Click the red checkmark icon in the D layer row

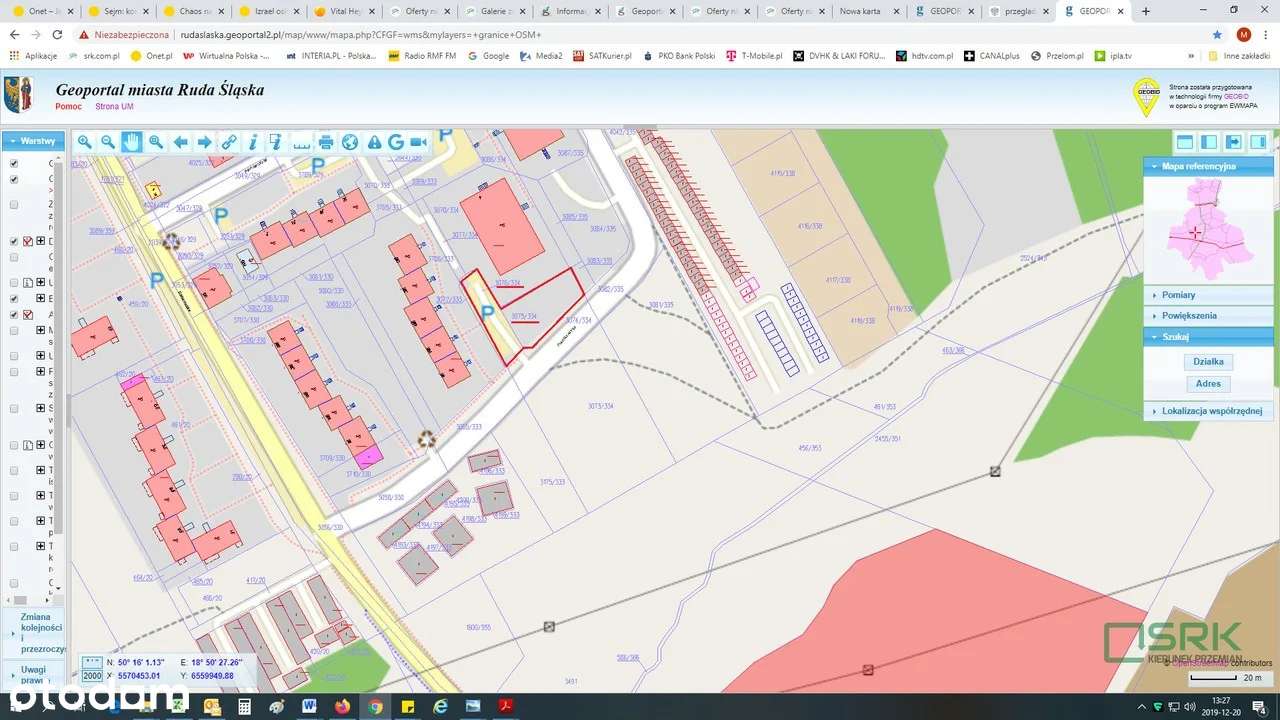pos(28,241)
